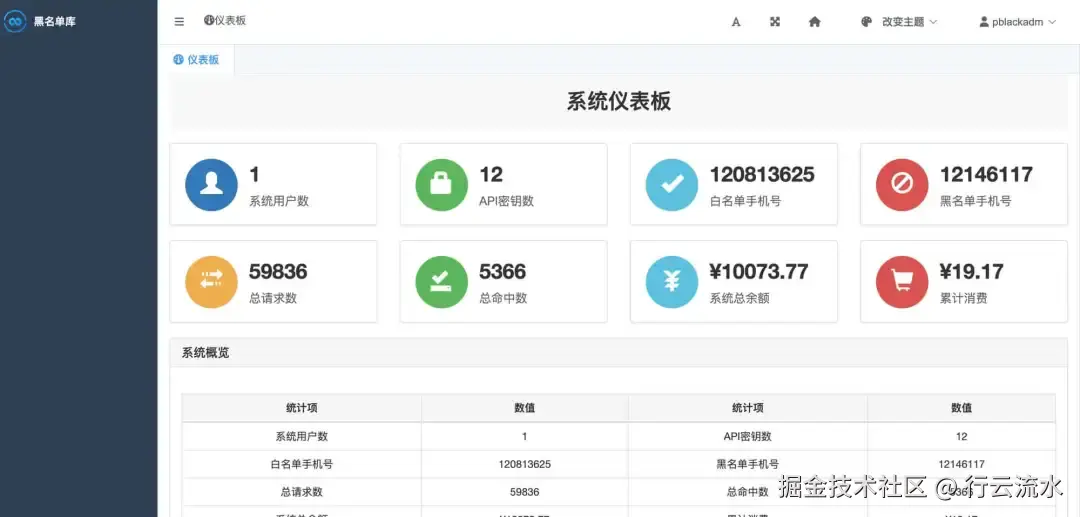
Task: Click the ¥10073.77 balance value
Action: [x=758, y=271]
